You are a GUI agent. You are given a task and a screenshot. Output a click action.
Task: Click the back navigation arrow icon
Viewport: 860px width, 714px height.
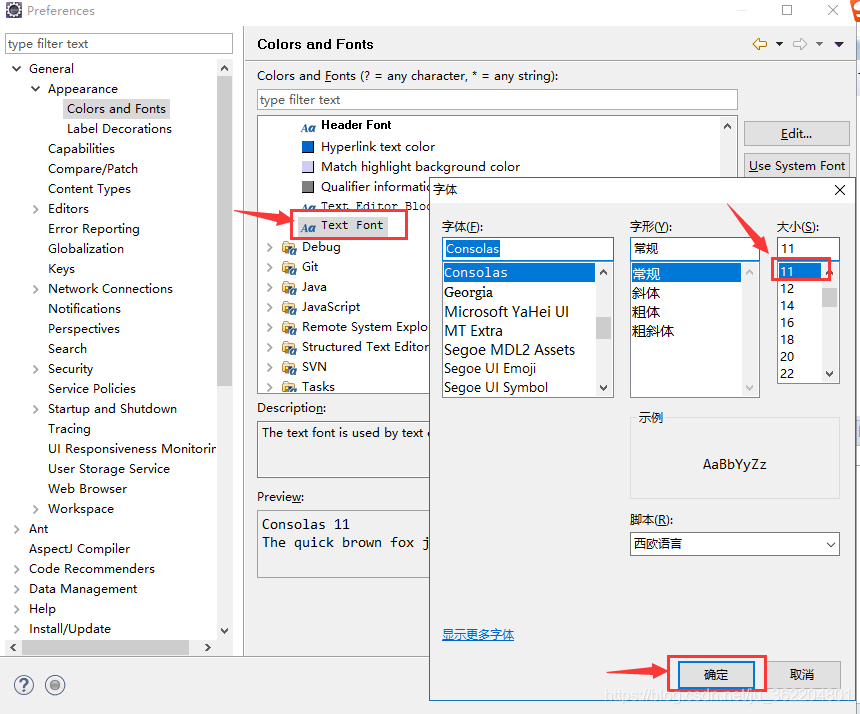click(x=760, y=44)
